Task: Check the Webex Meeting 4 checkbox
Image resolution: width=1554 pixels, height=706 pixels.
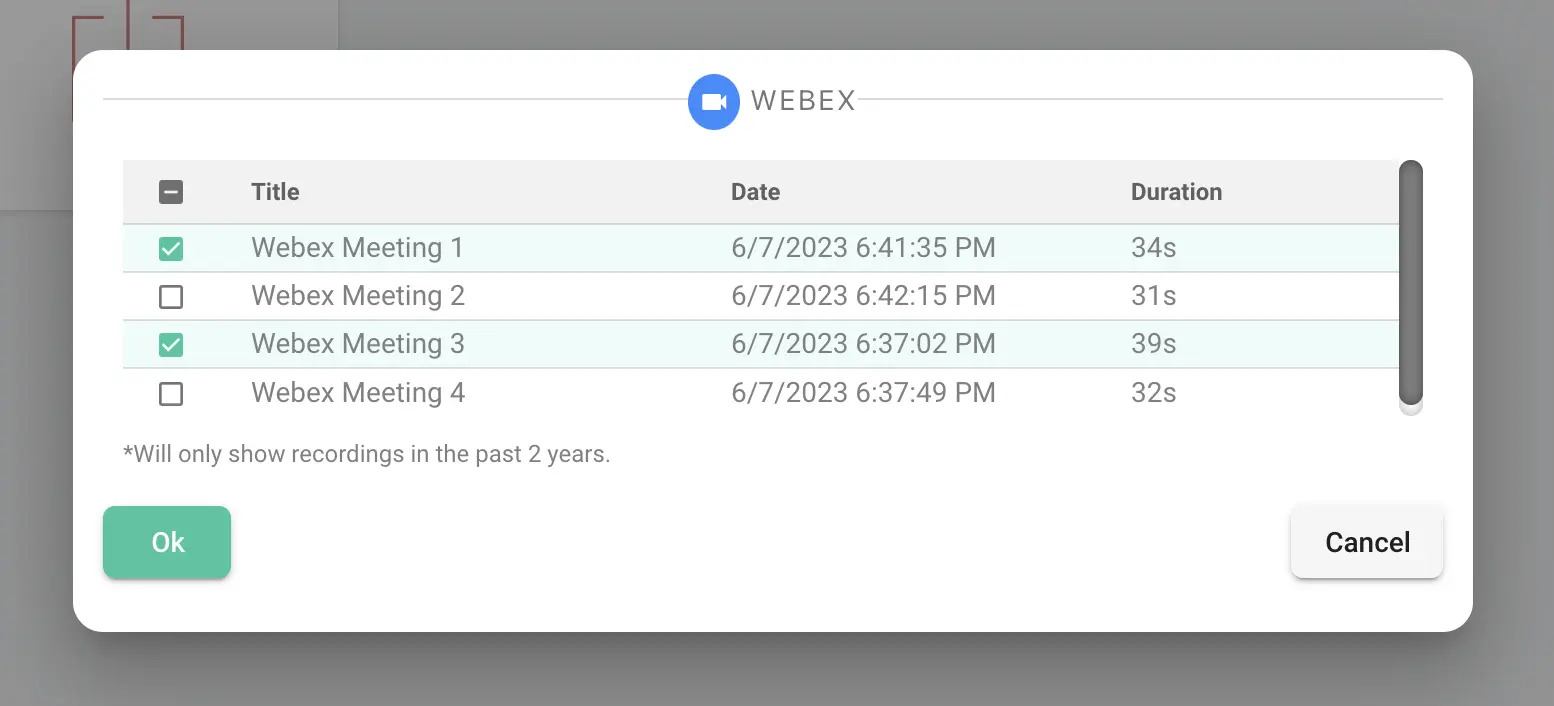Action: point(171,394)
